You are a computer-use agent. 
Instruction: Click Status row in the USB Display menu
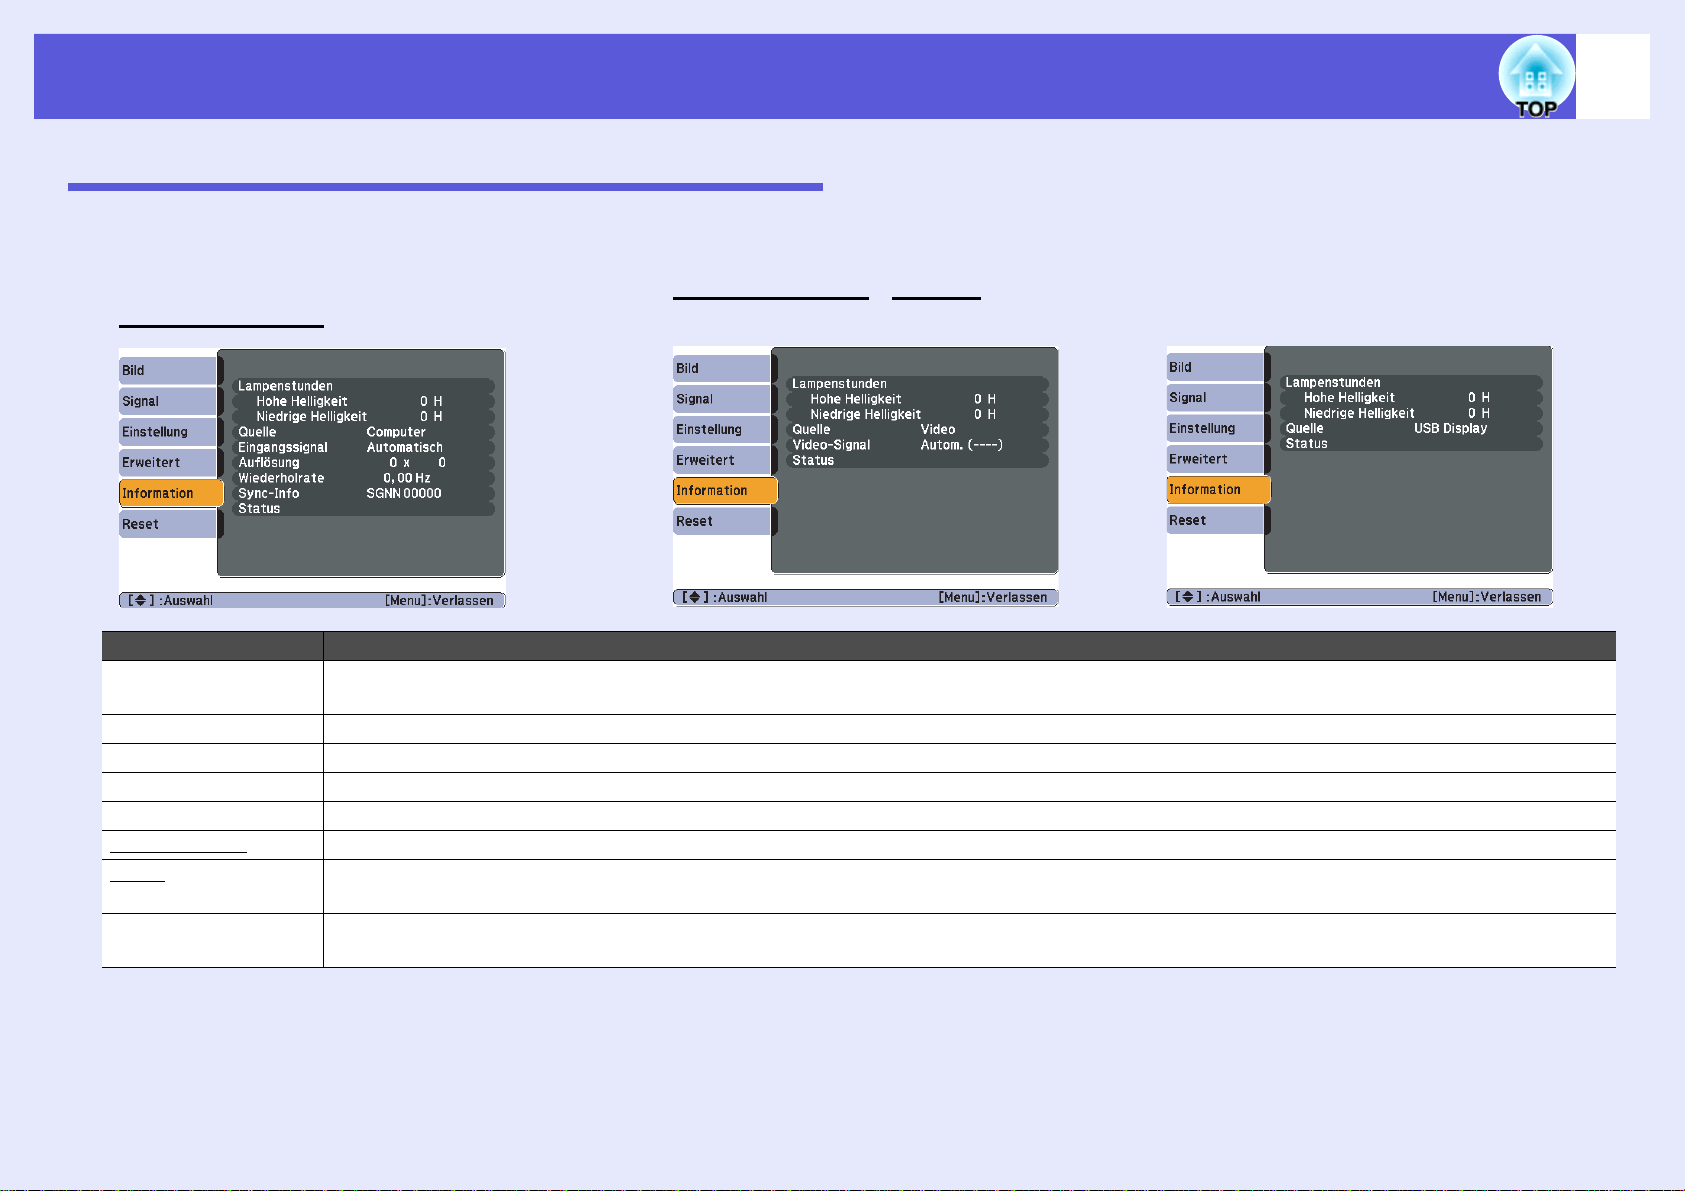[1411, 443]
